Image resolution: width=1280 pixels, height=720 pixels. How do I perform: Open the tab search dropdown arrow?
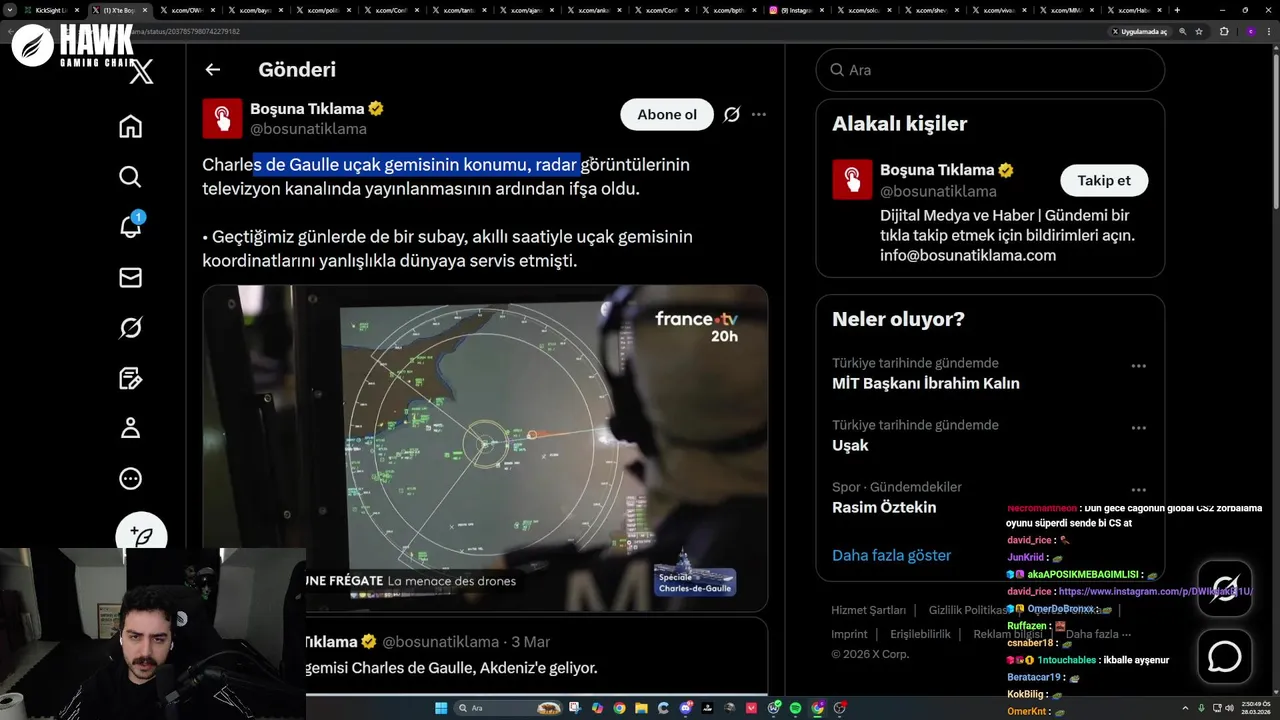pyautogui.click(x=10, y=10)
